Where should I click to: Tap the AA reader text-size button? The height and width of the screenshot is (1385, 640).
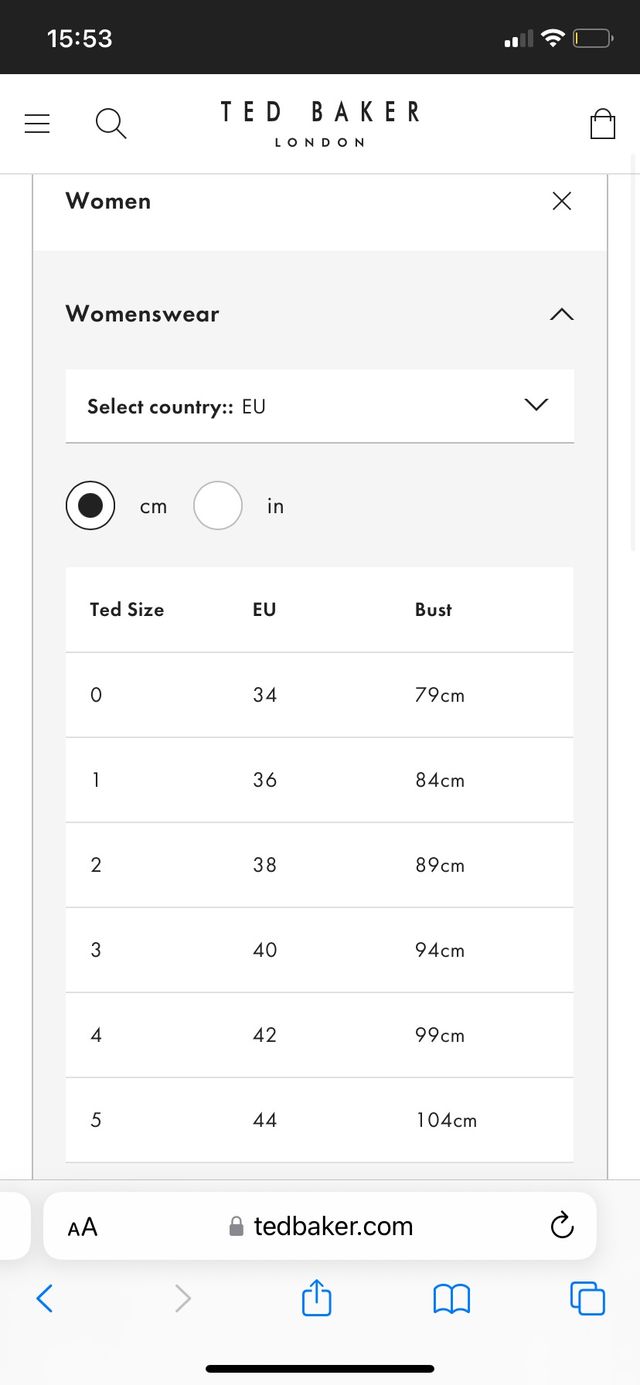pyautogui.click(x=82, y=1227)
